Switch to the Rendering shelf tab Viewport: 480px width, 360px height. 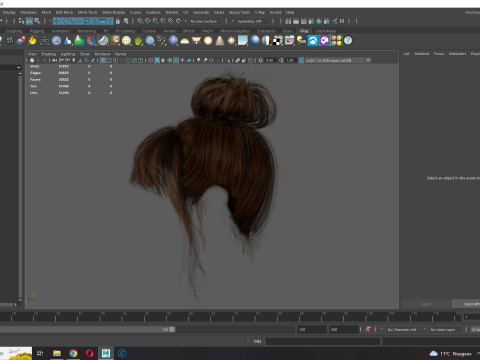(x=87, y=31)
